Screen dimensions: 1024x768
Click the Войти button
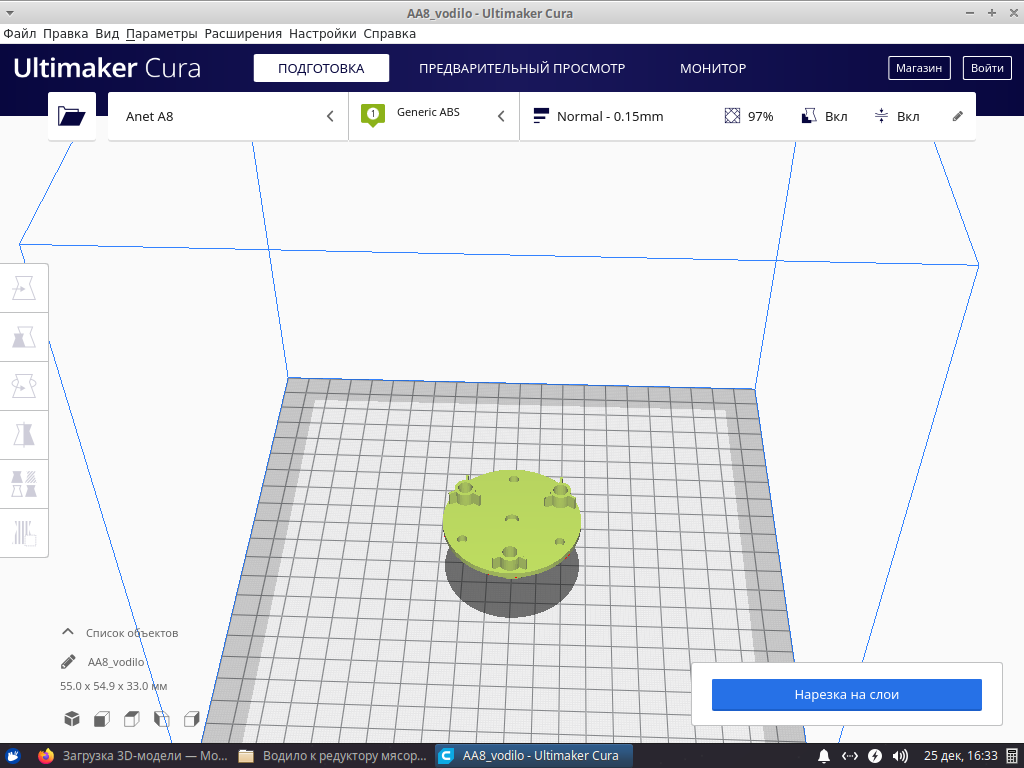pos(987,68)
